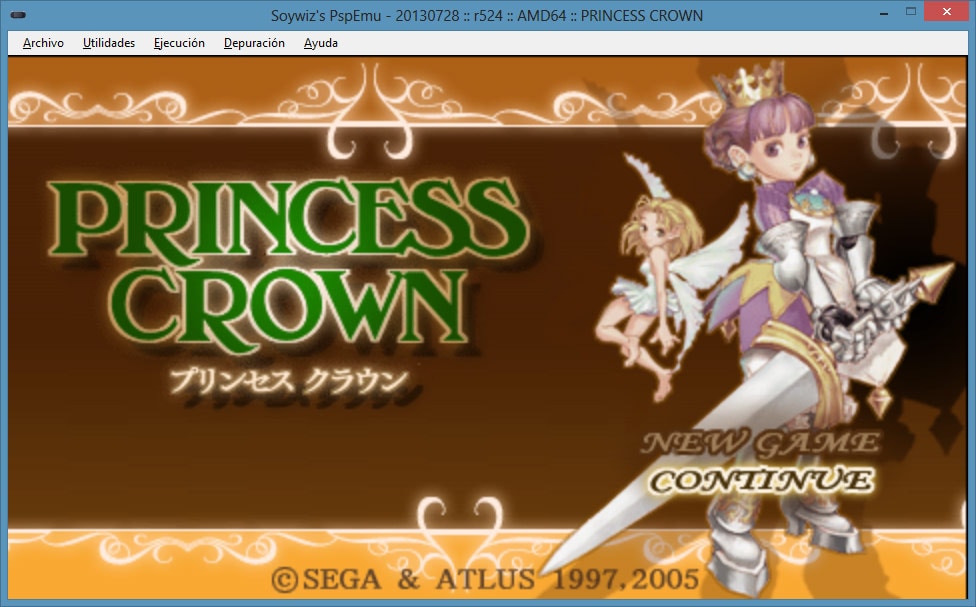The image size is (976, 607).
Task: Open the Archivo menu
Action: click(43, 43)
